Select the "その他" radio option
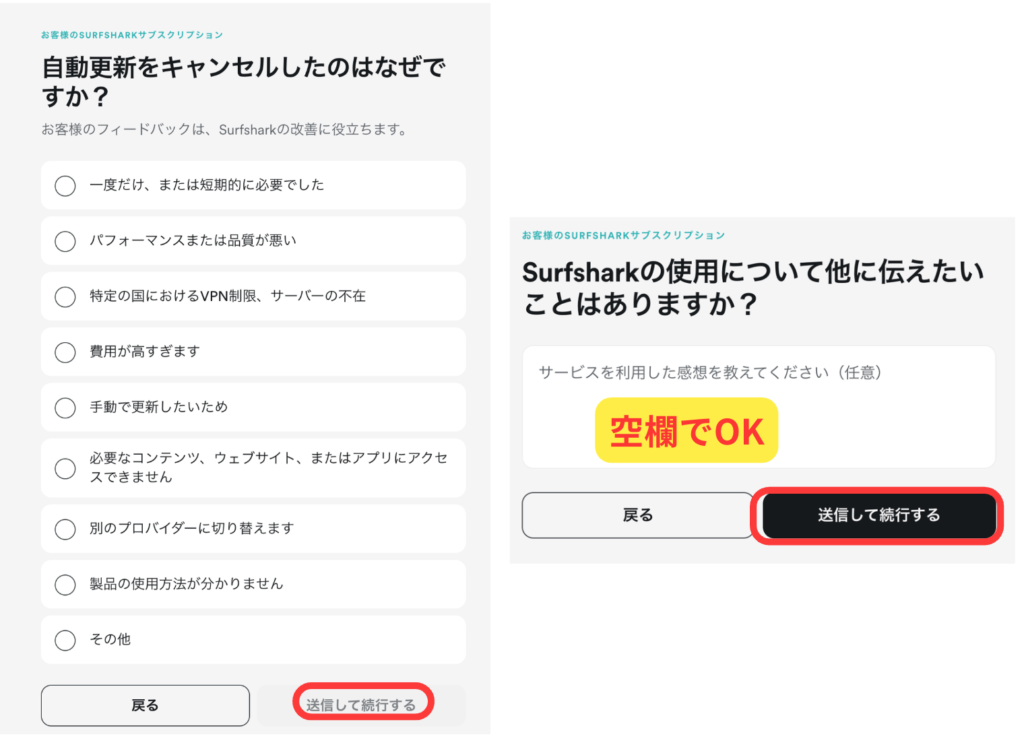1024x749 pixels. [x=66, y=640]
